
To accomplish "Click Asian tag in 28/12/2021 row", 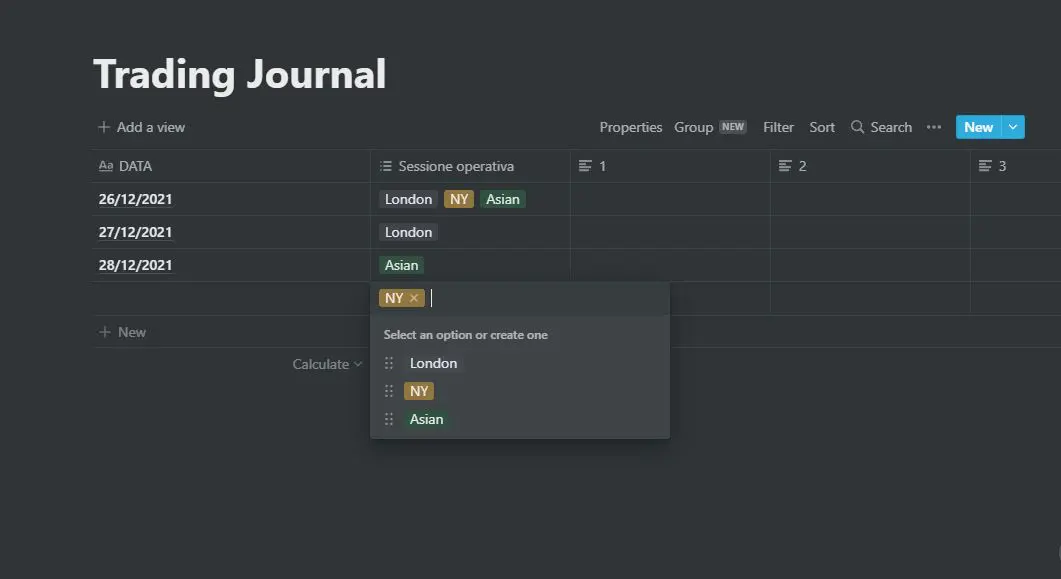I will (401, 265).
